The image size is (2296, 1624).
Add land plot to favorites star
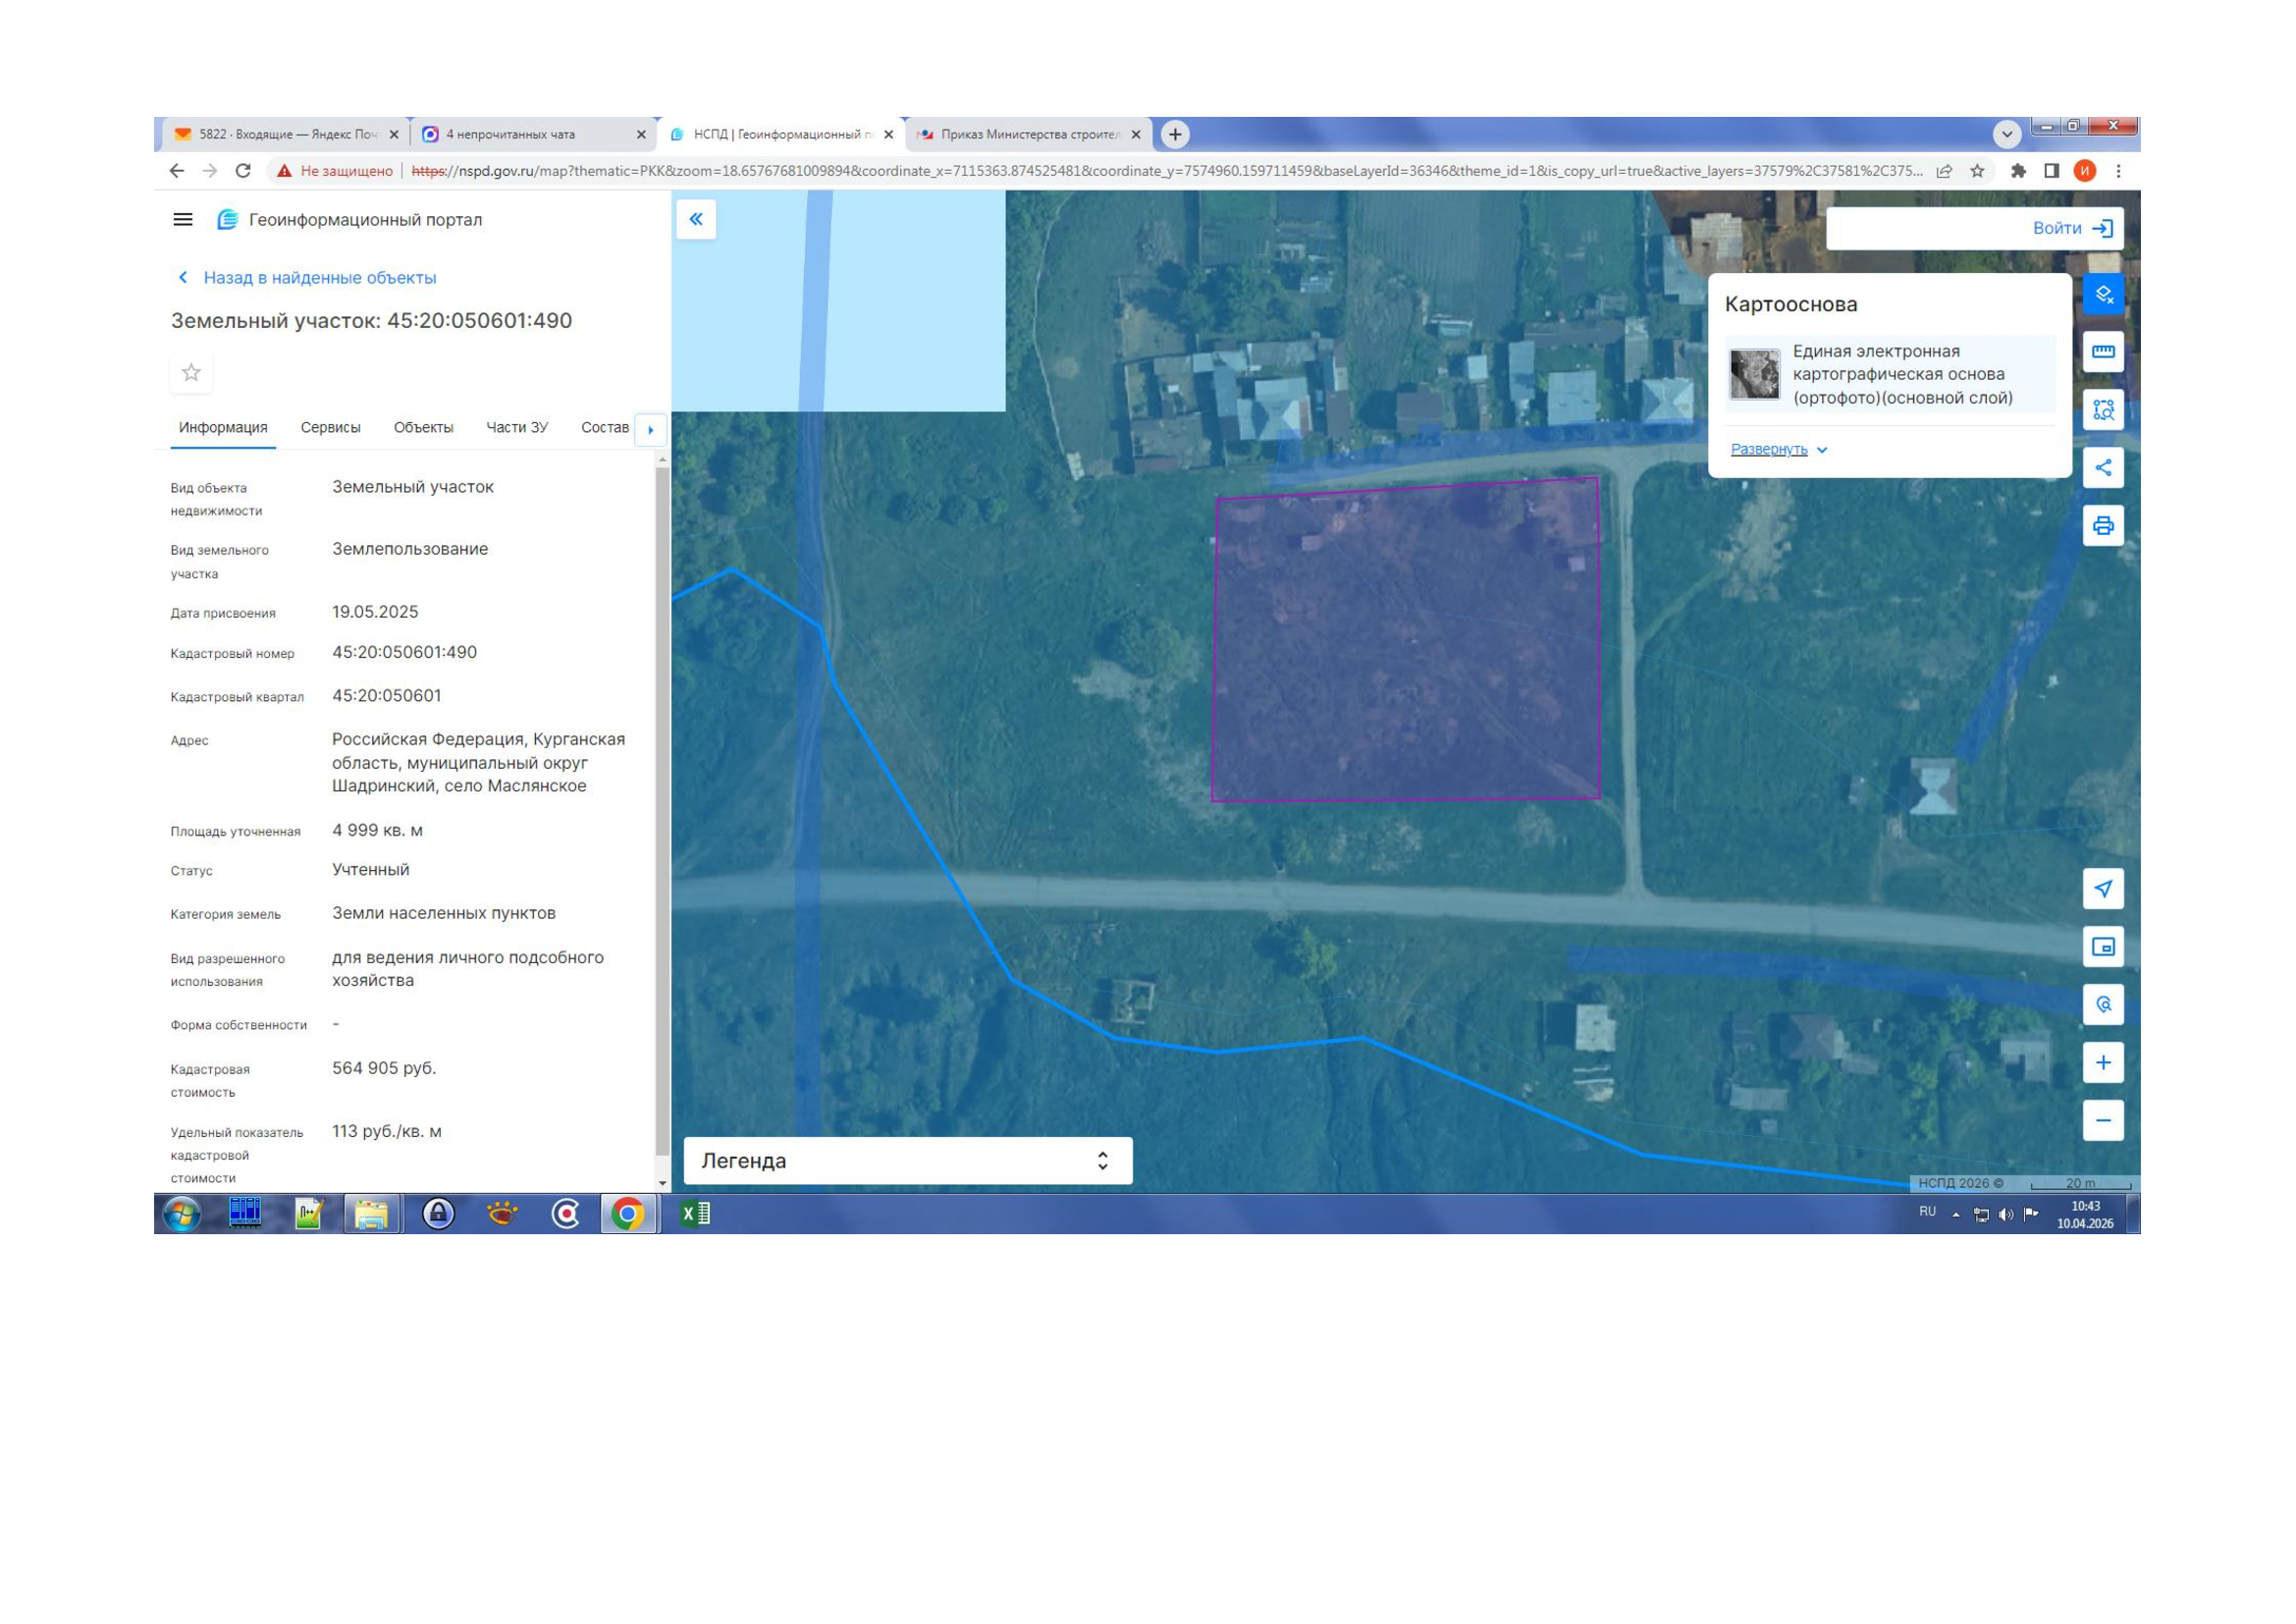click(191, 373)
